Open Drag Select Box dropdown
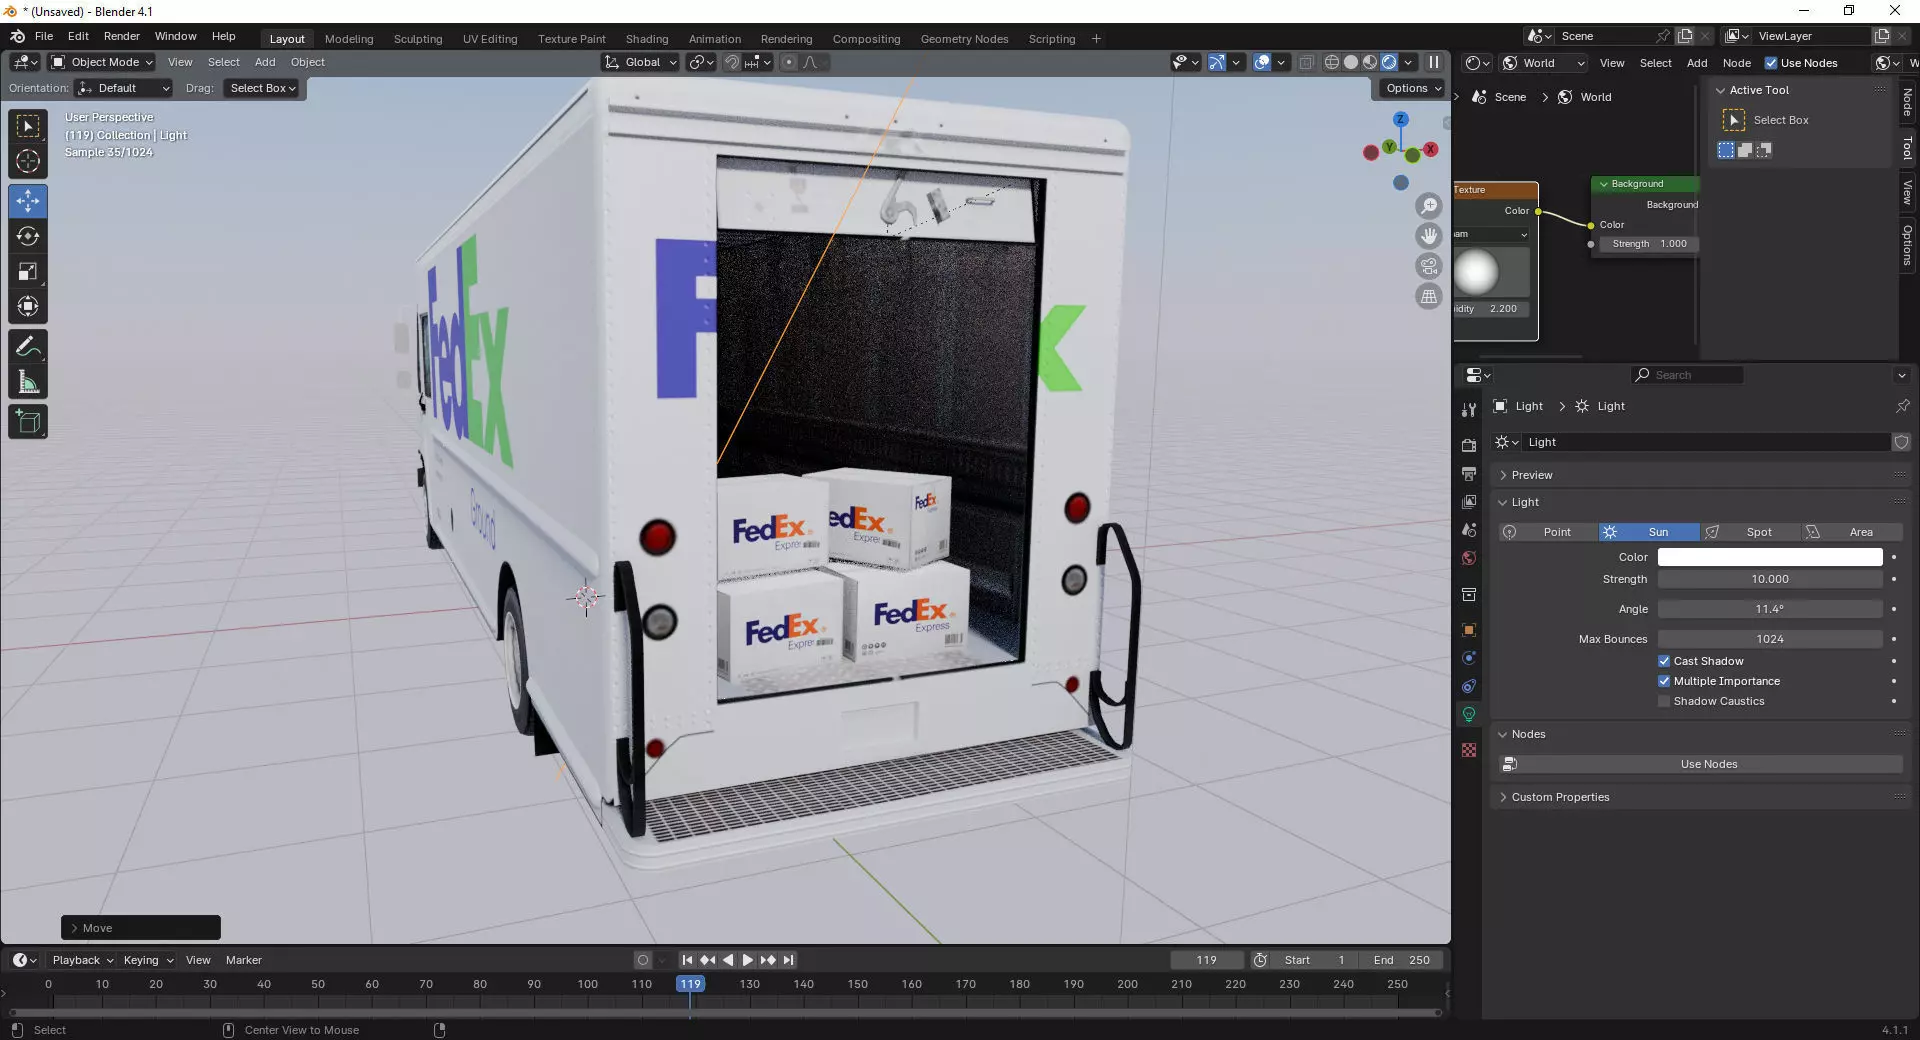 tap(262, 88)
